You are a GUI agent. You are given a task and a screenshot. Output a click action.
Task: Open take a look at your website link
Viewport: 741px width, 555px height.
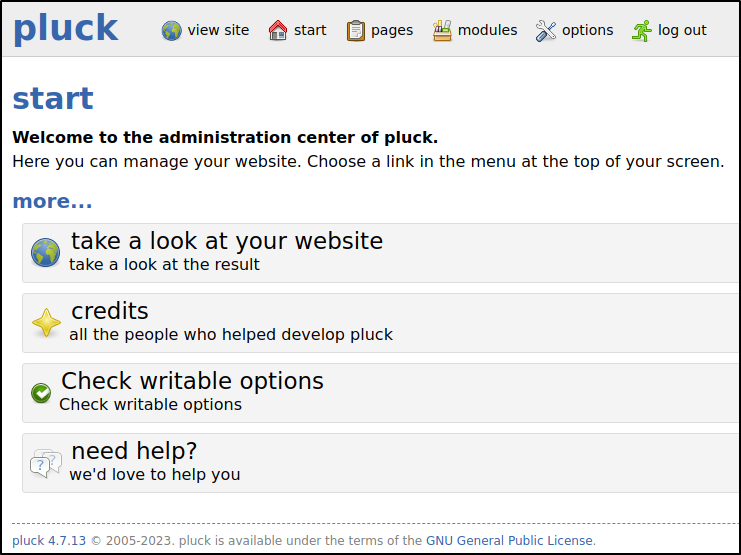point(227,241)
